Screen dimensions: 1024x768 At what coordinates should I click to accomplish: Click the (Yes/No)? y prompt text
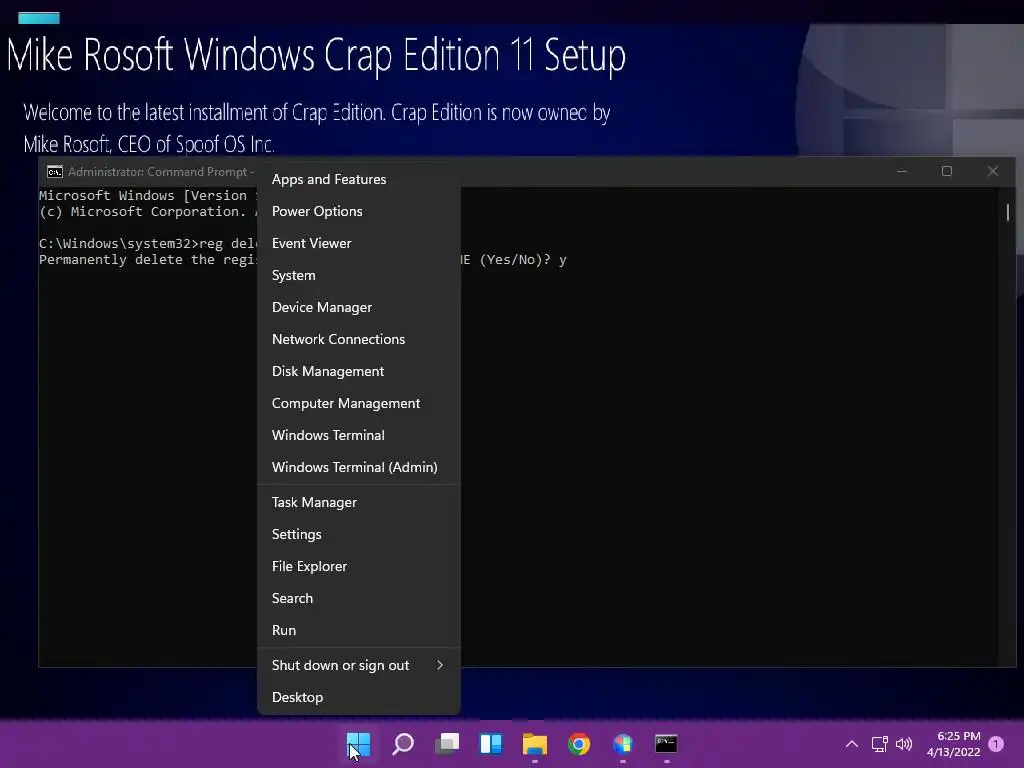[523, 259]
